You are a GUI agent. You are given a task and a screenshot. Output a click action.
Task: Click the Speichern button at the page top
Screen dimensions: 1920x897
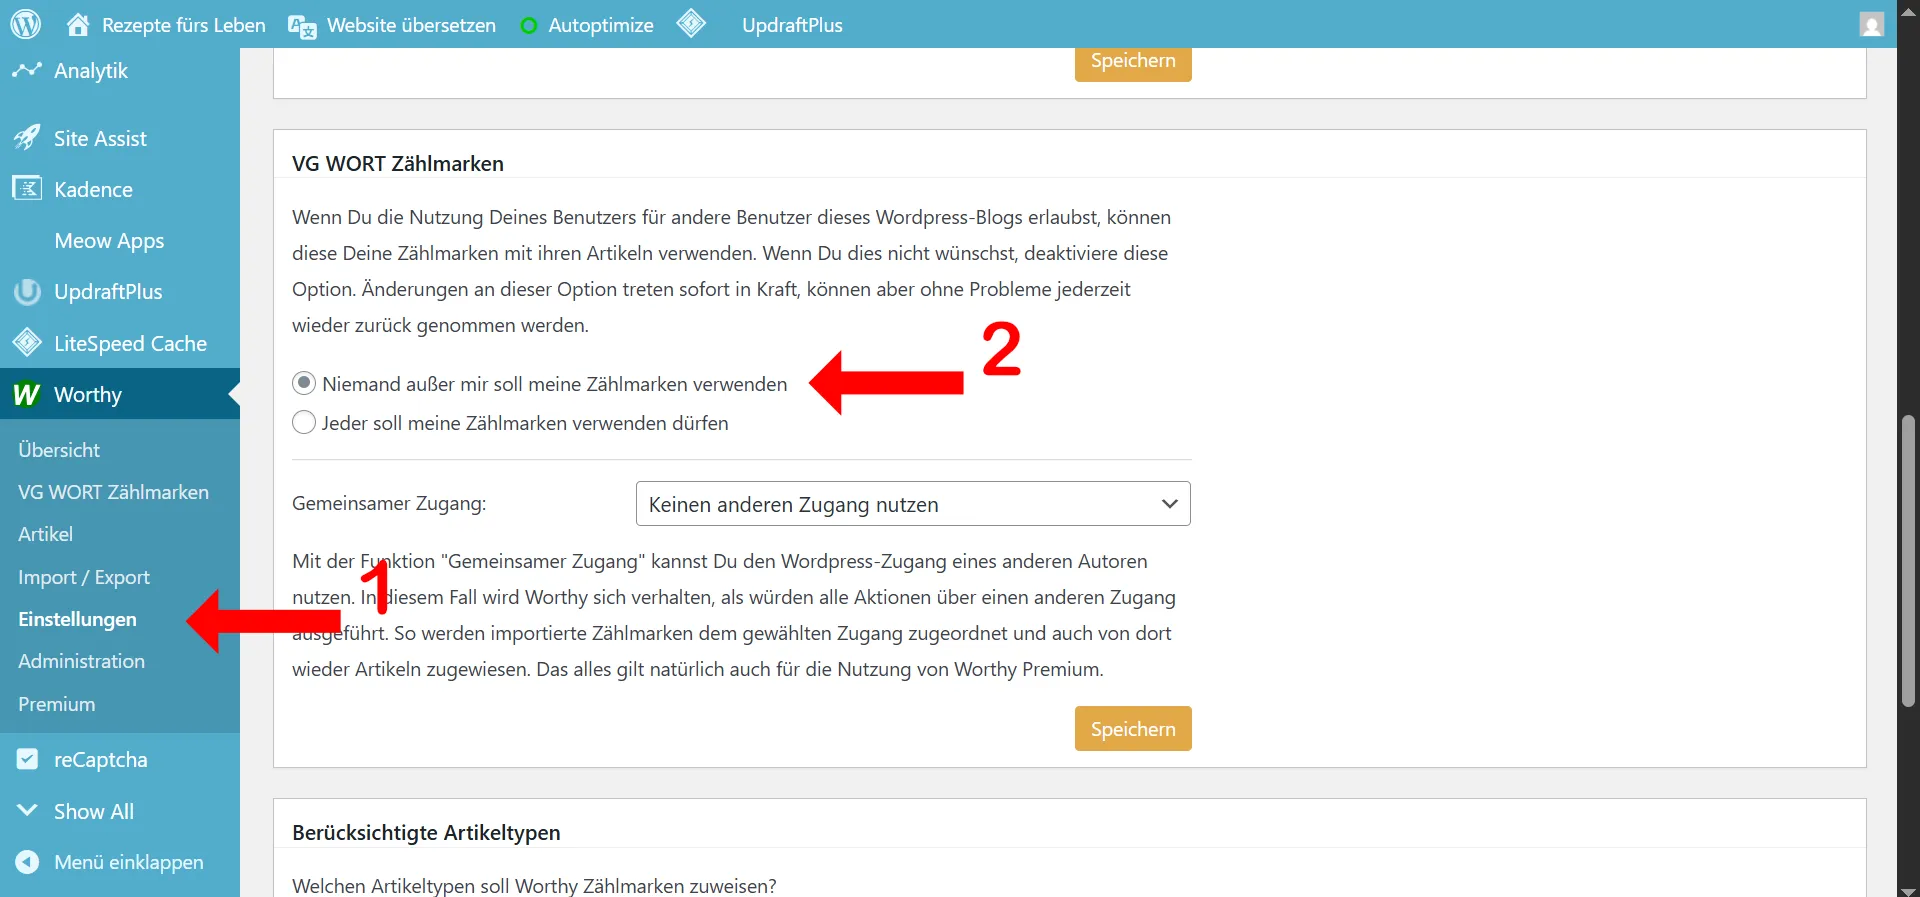pos(1133,62)
